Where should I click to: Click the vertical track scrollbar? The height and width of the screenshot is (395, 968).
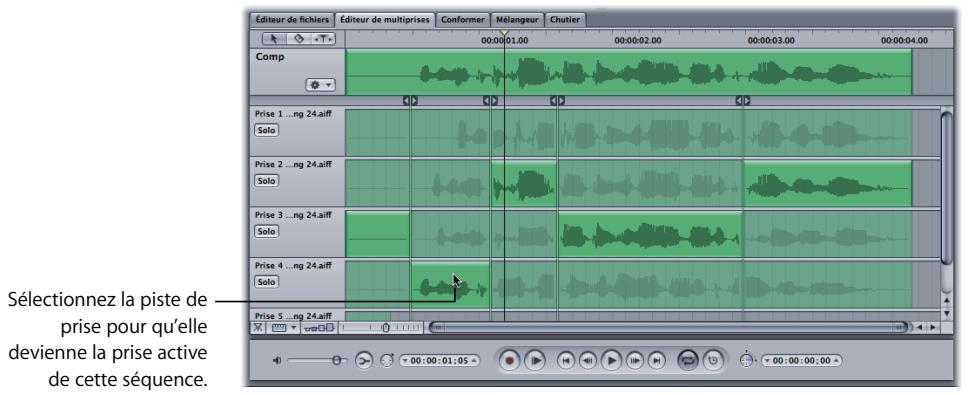[947, 188]
